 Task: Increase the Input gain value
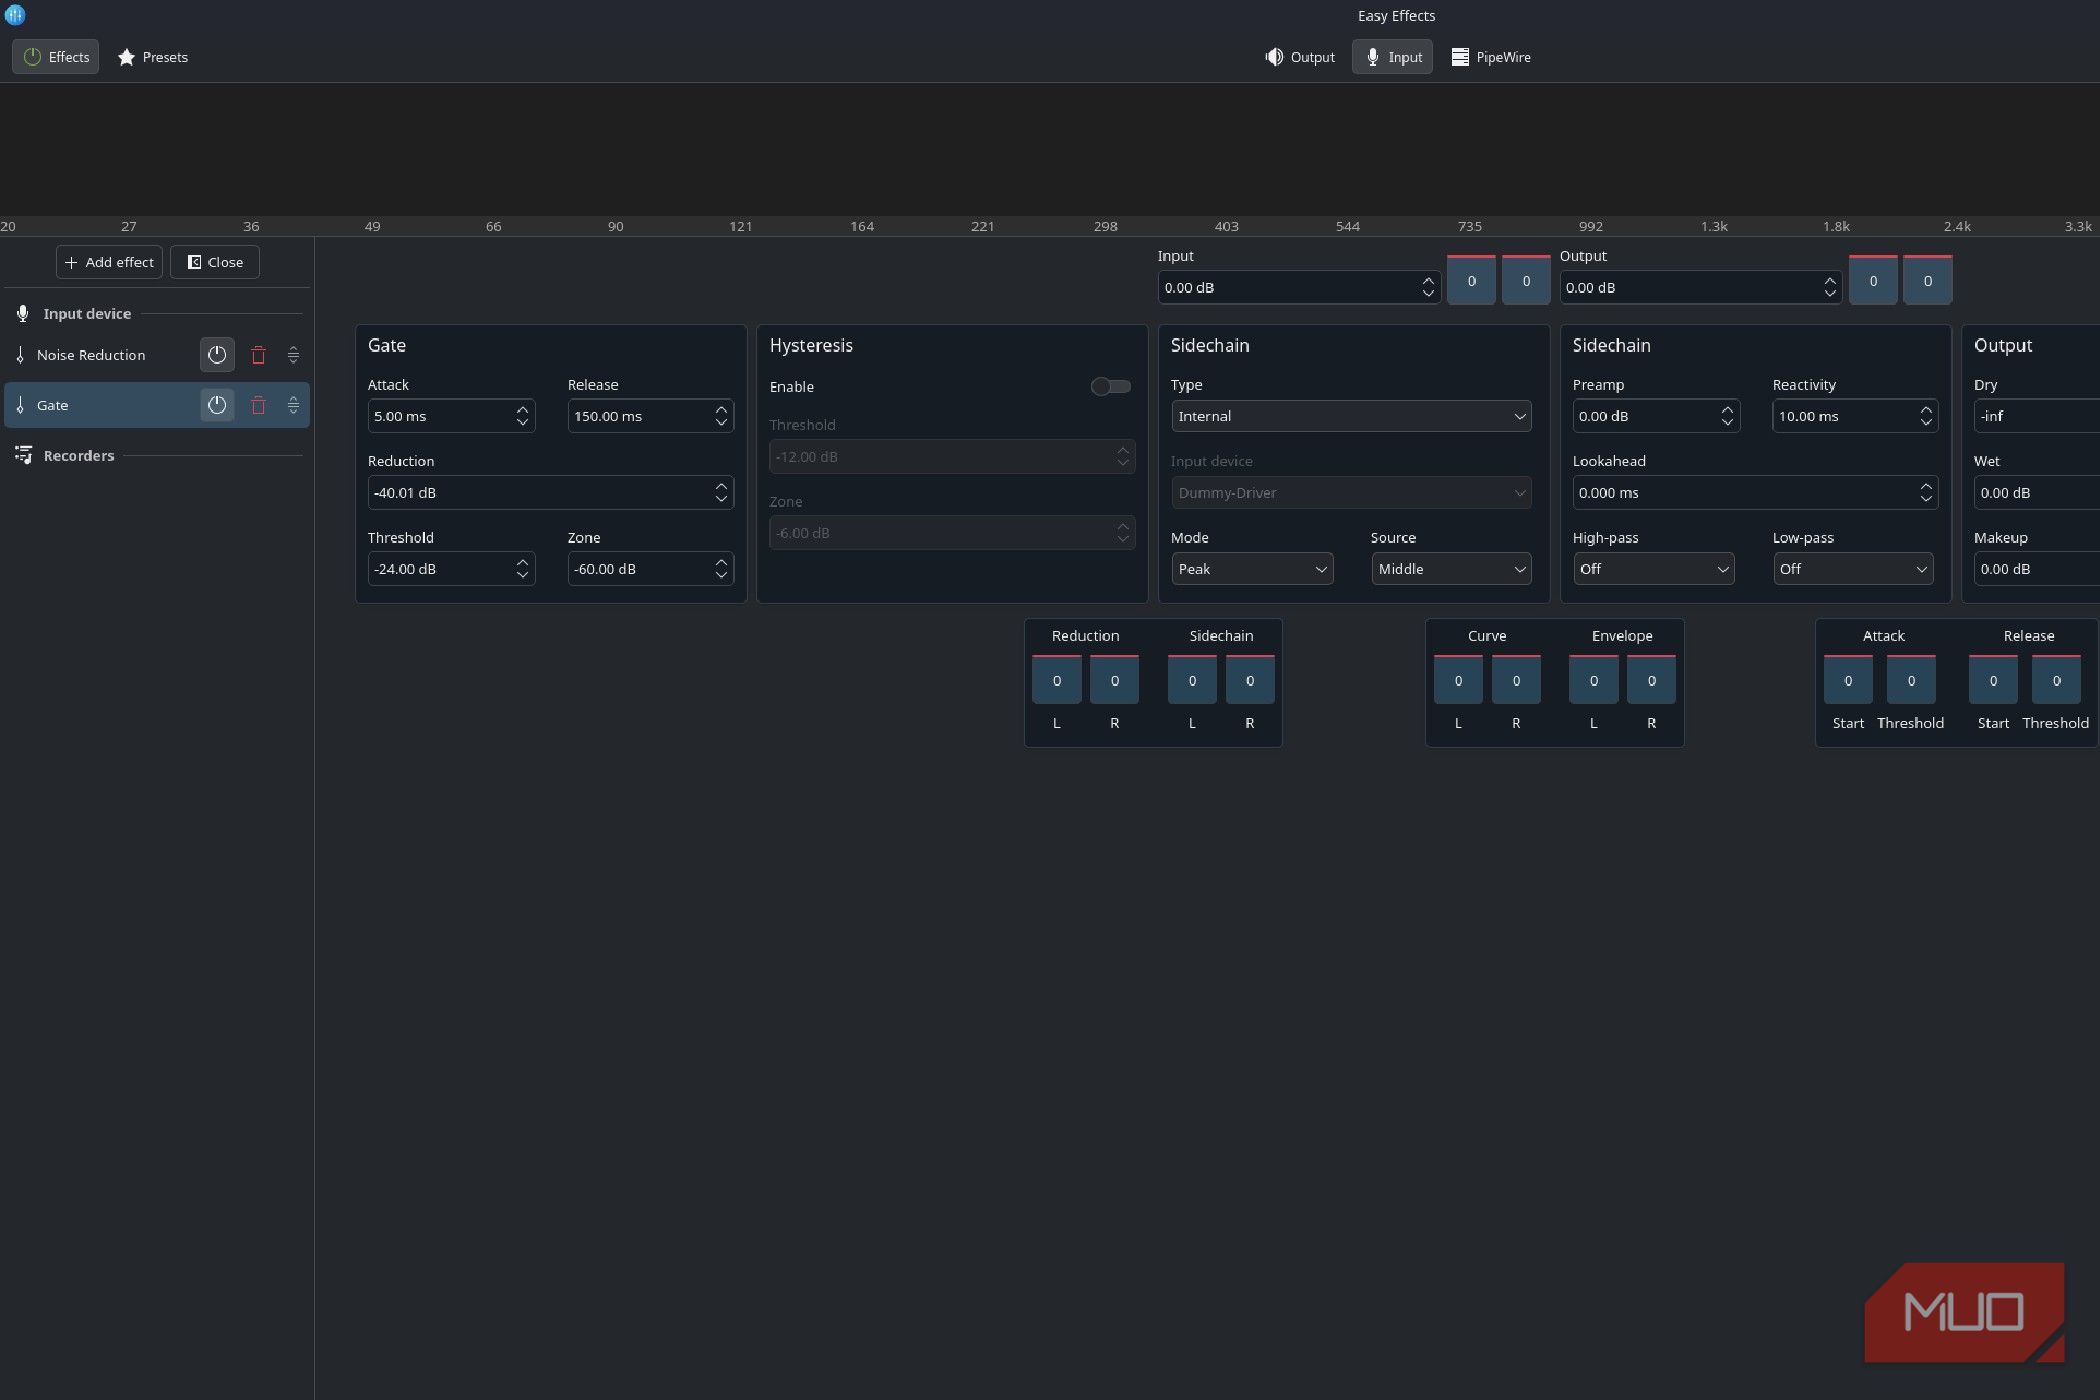pyautogui.click(x=1428, y=281)
